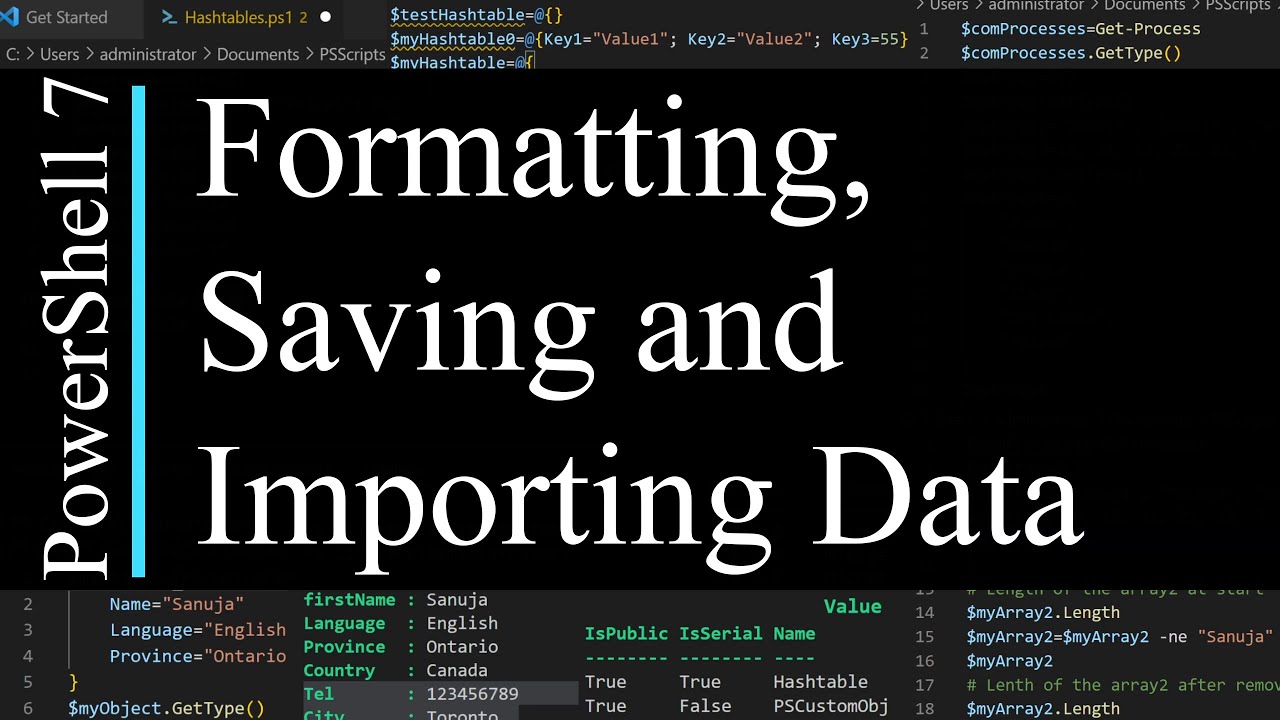Viewport: 1280px width, 720px height.
Task: Click the Hashtable name cell
Action: [x=821, y=682]
